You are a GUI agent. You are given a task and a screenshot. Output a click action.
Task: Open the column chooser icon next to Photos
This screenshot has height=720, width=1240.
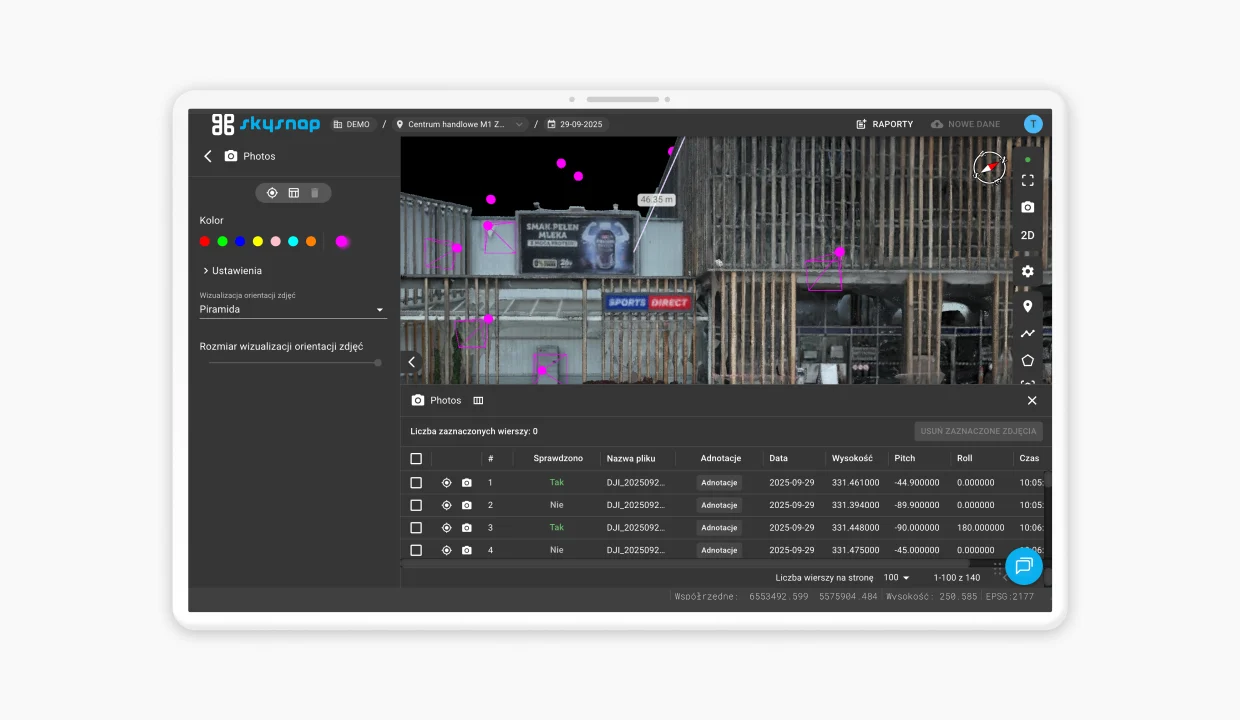(478, 401)
